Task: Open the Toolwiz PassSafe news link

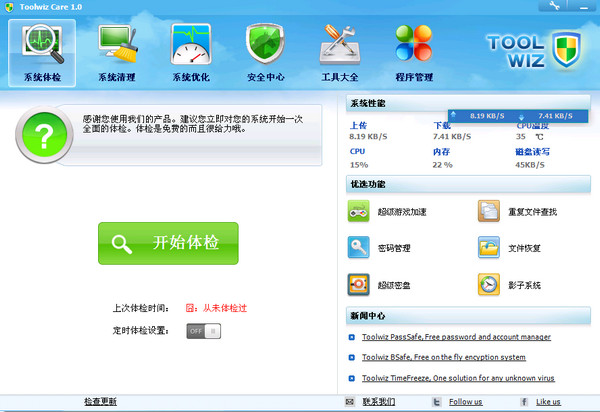Action: 456,337
